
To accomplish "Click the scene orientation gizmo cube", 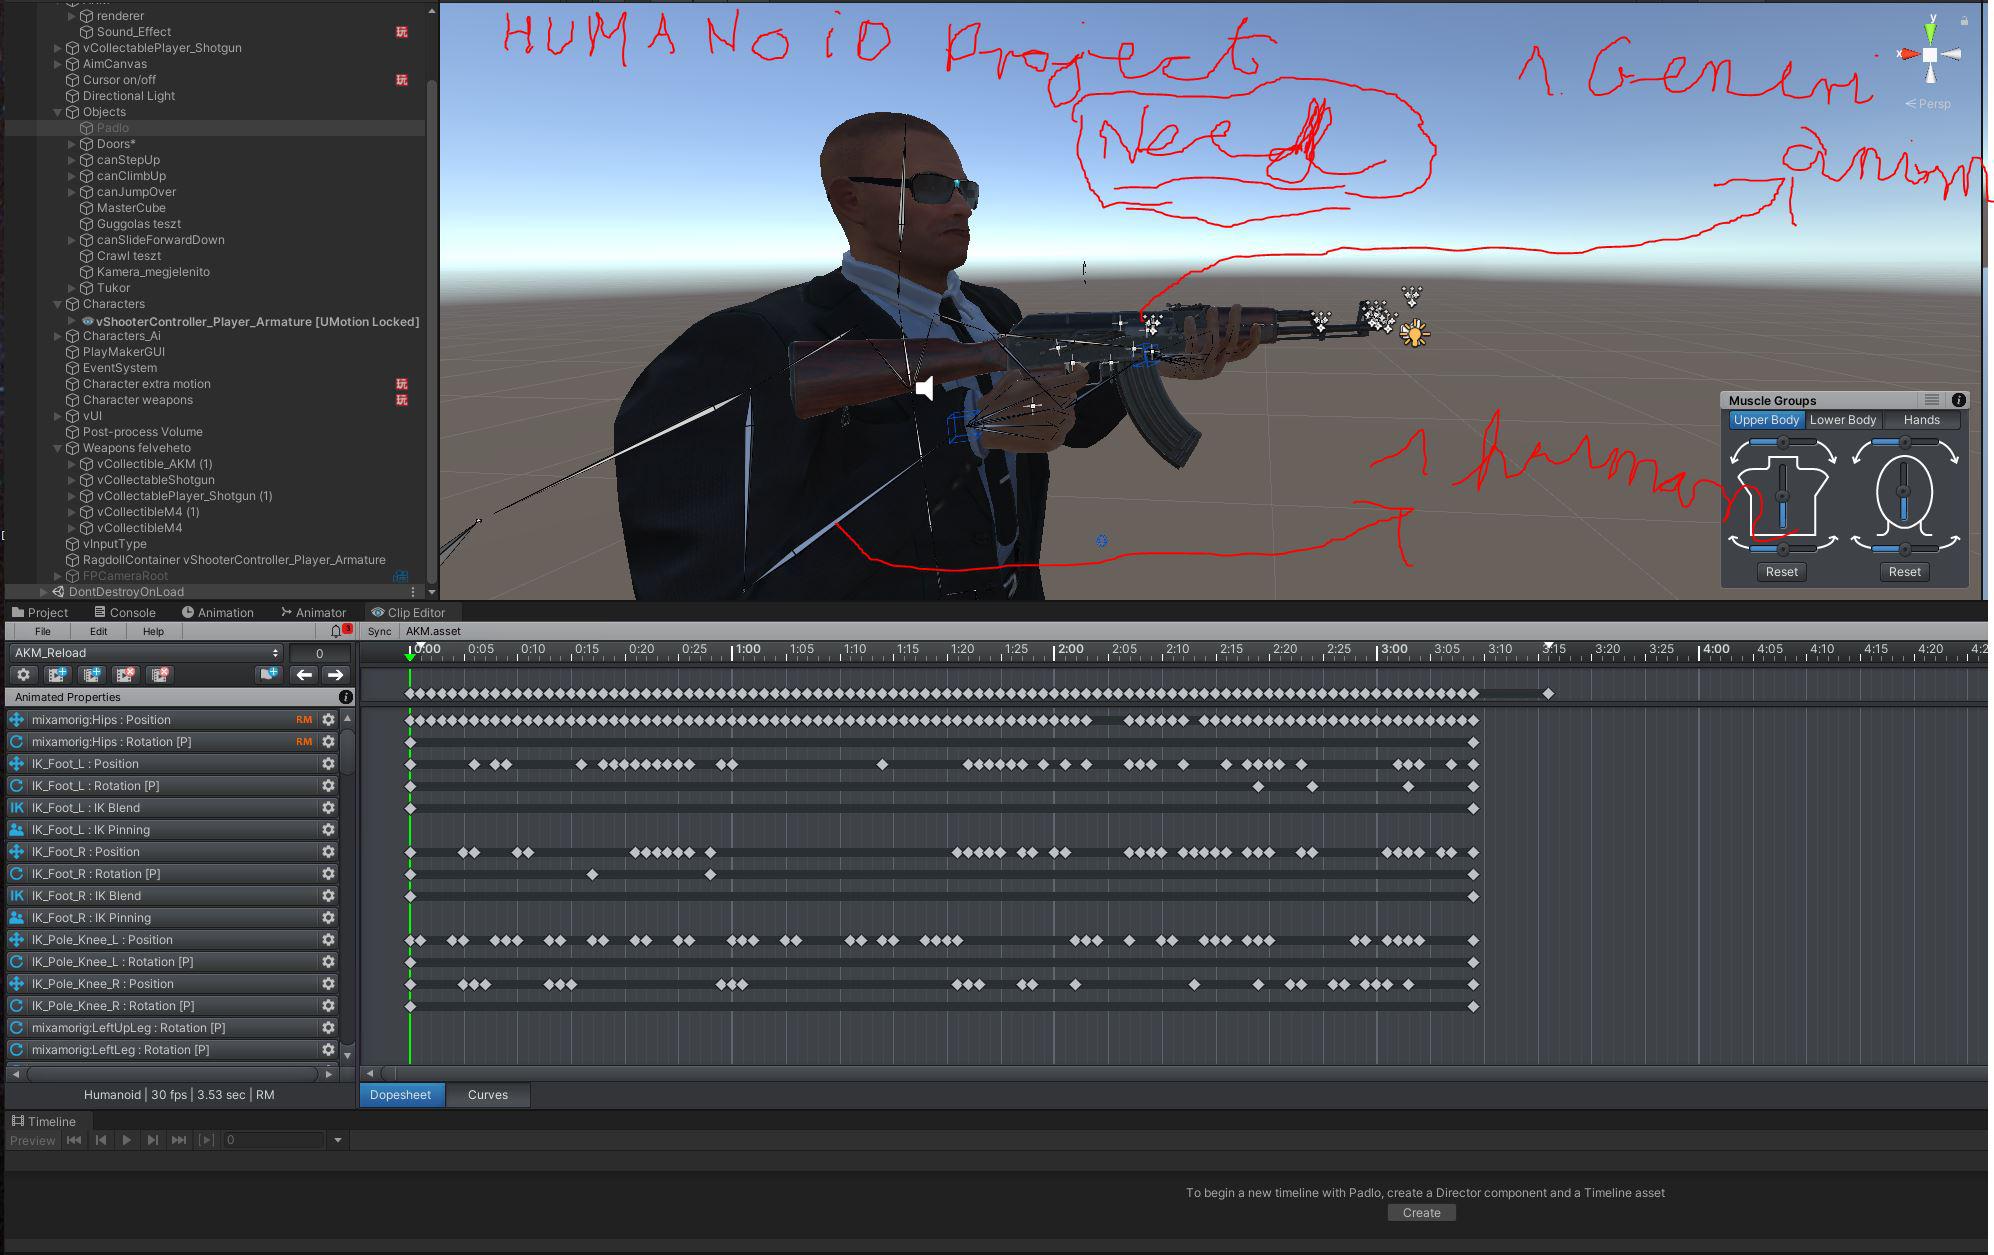I will coord(1929,55).
